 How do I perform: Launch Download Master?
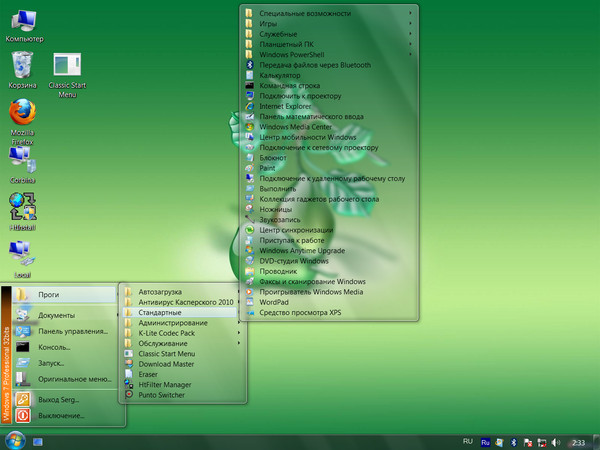tap(182, 364)
